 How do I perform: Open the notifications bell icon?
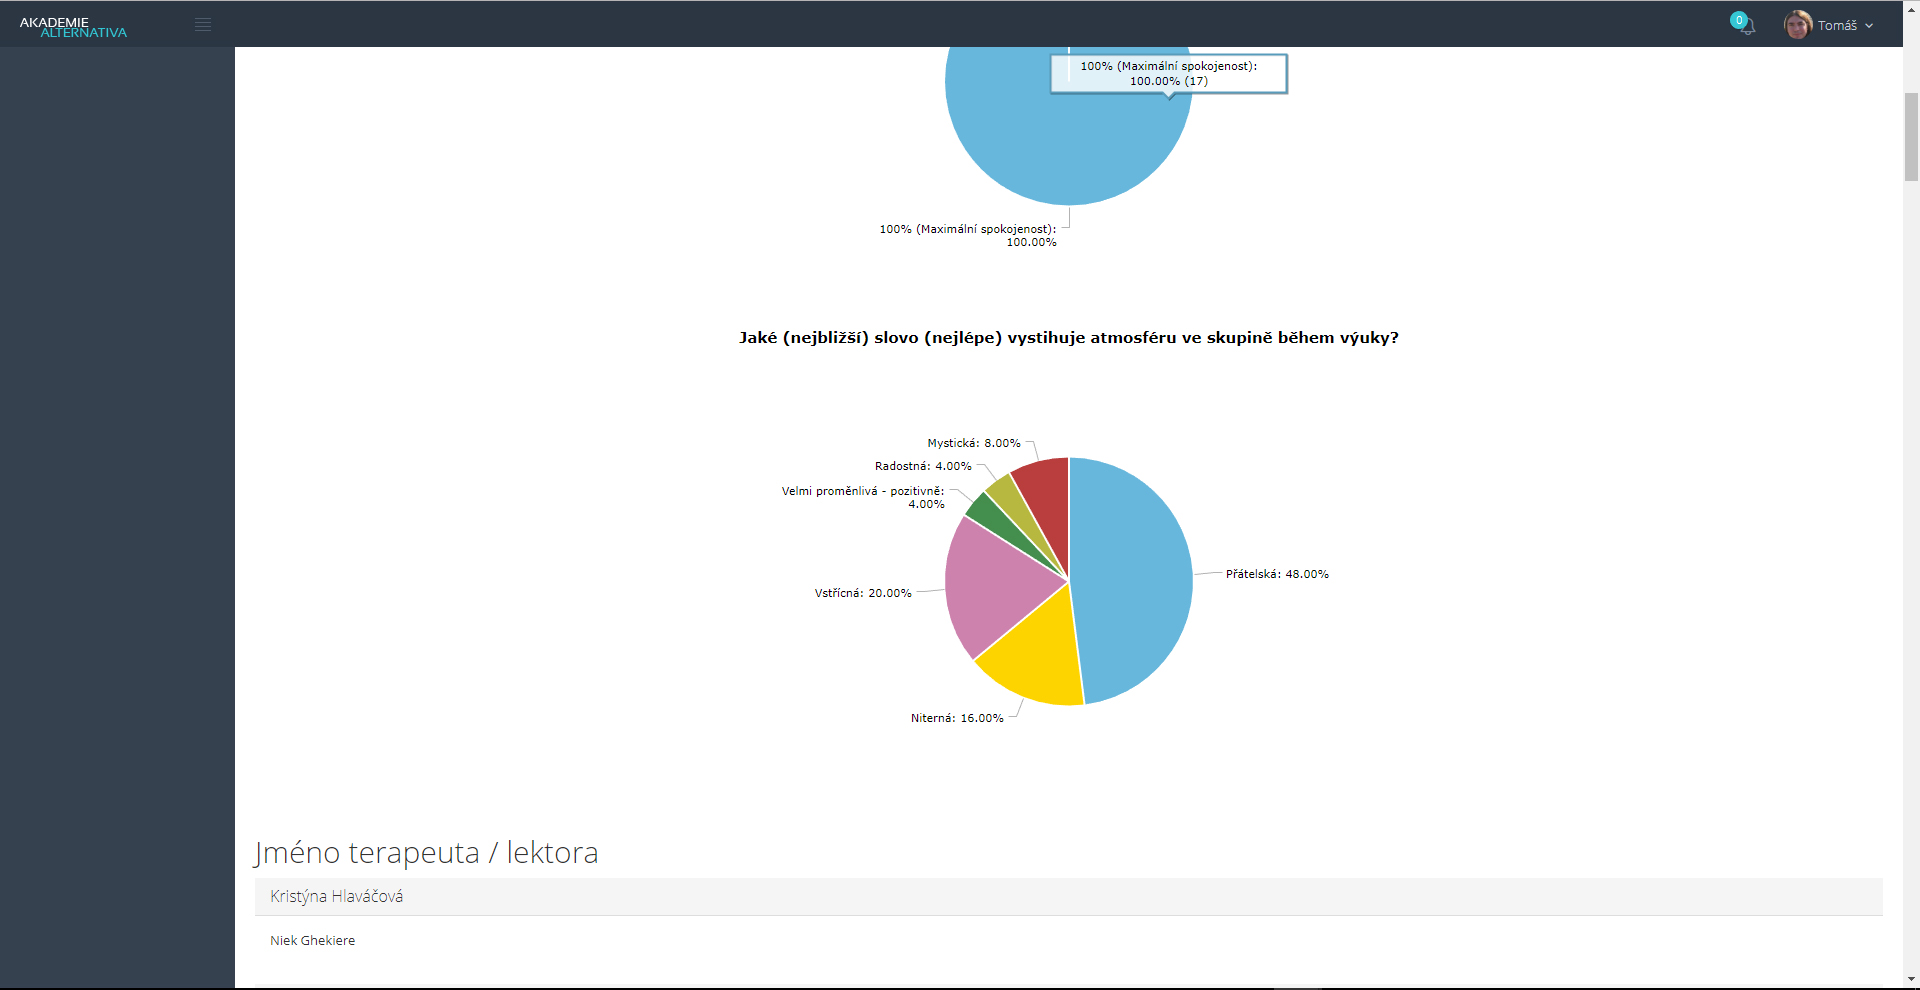1746,25
